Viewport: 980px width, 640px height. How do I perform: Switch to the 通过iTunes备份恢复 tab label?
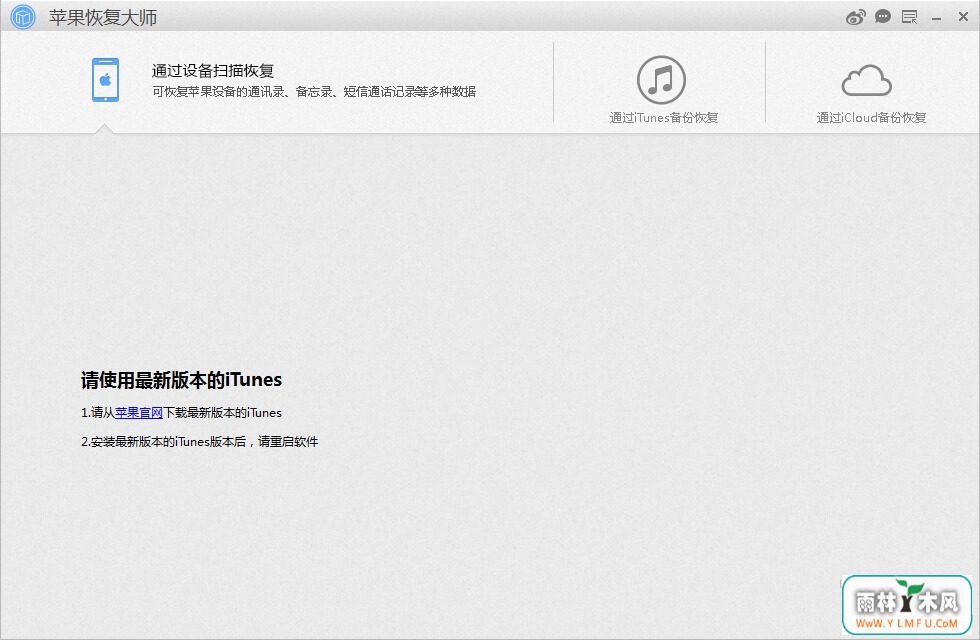coord(664,118)
